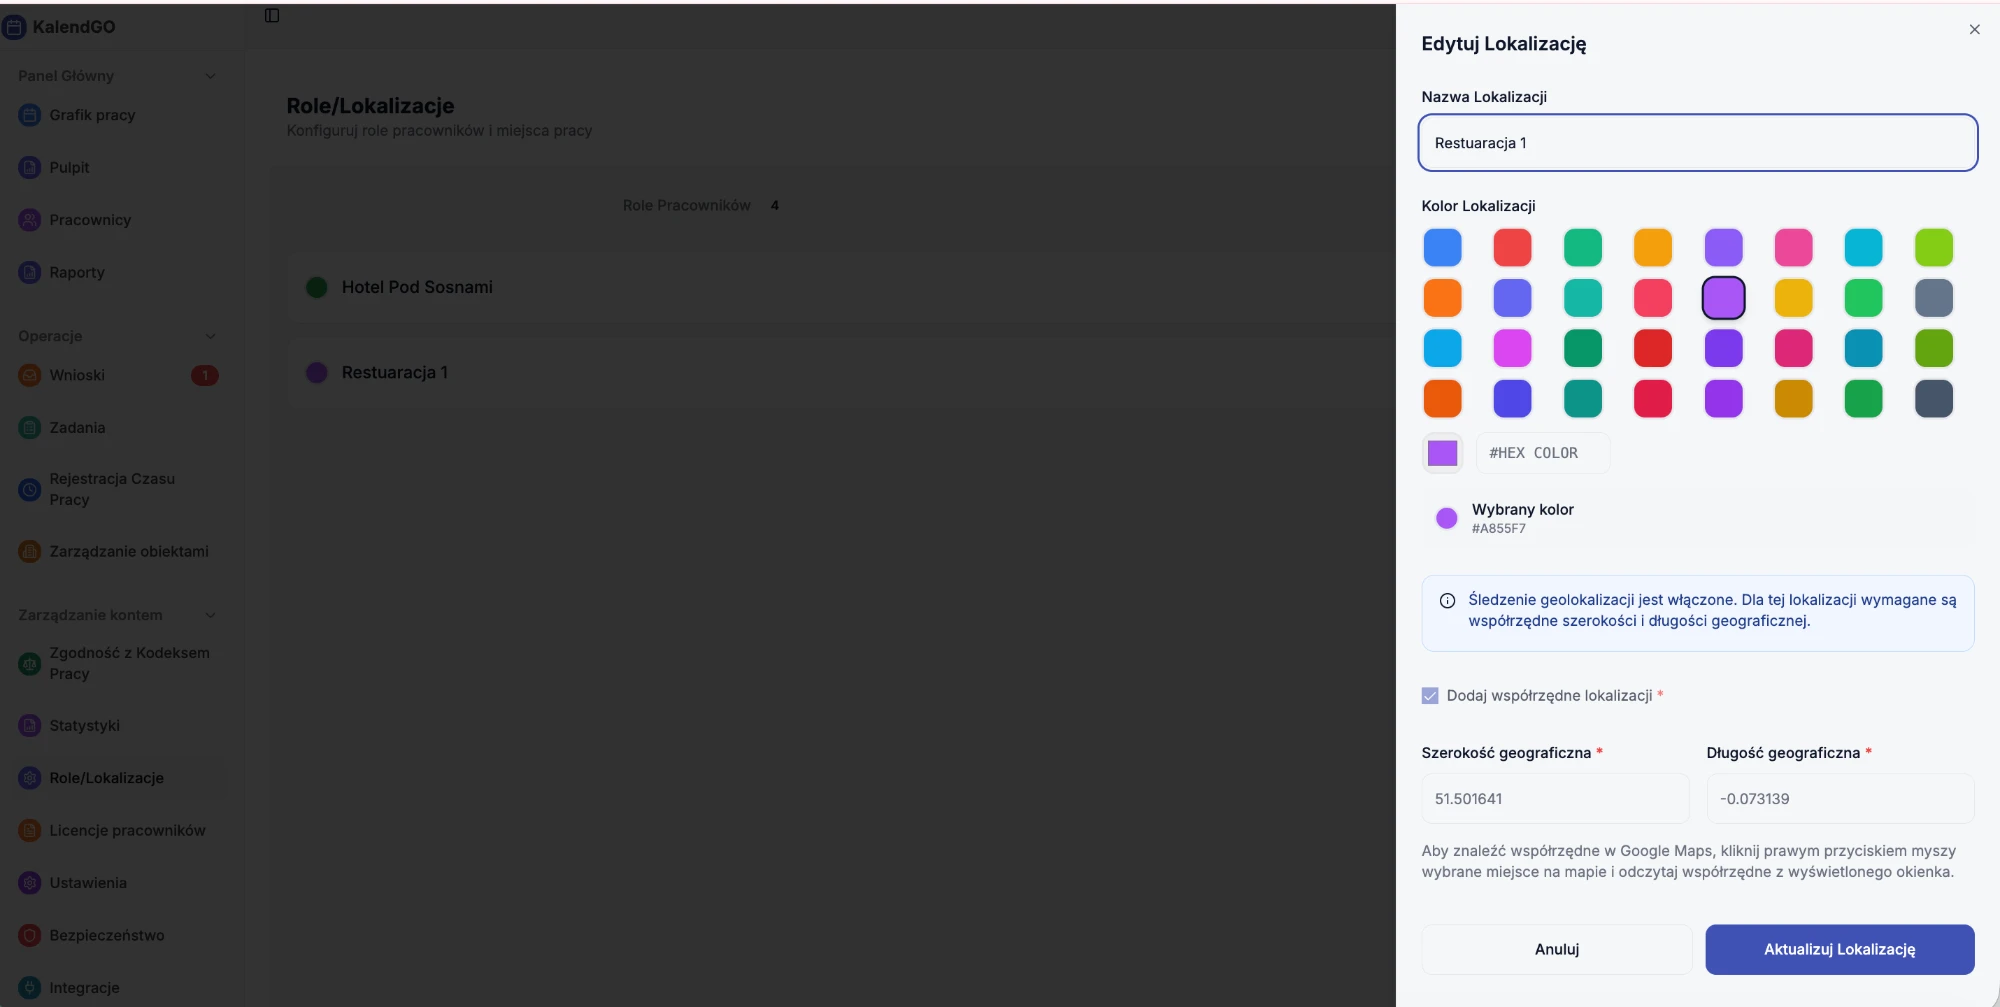2000x1007 pixels.
Task: Choose the slate gray swatch in second row
Action: (1934, 298)
